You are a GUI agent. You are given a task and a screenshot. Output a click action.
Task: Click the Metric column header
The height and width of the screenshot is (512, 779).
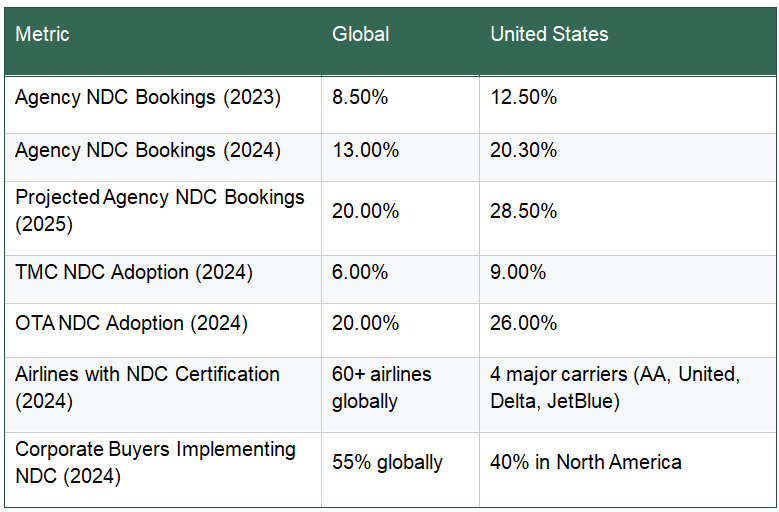click(x=43, y=34)
